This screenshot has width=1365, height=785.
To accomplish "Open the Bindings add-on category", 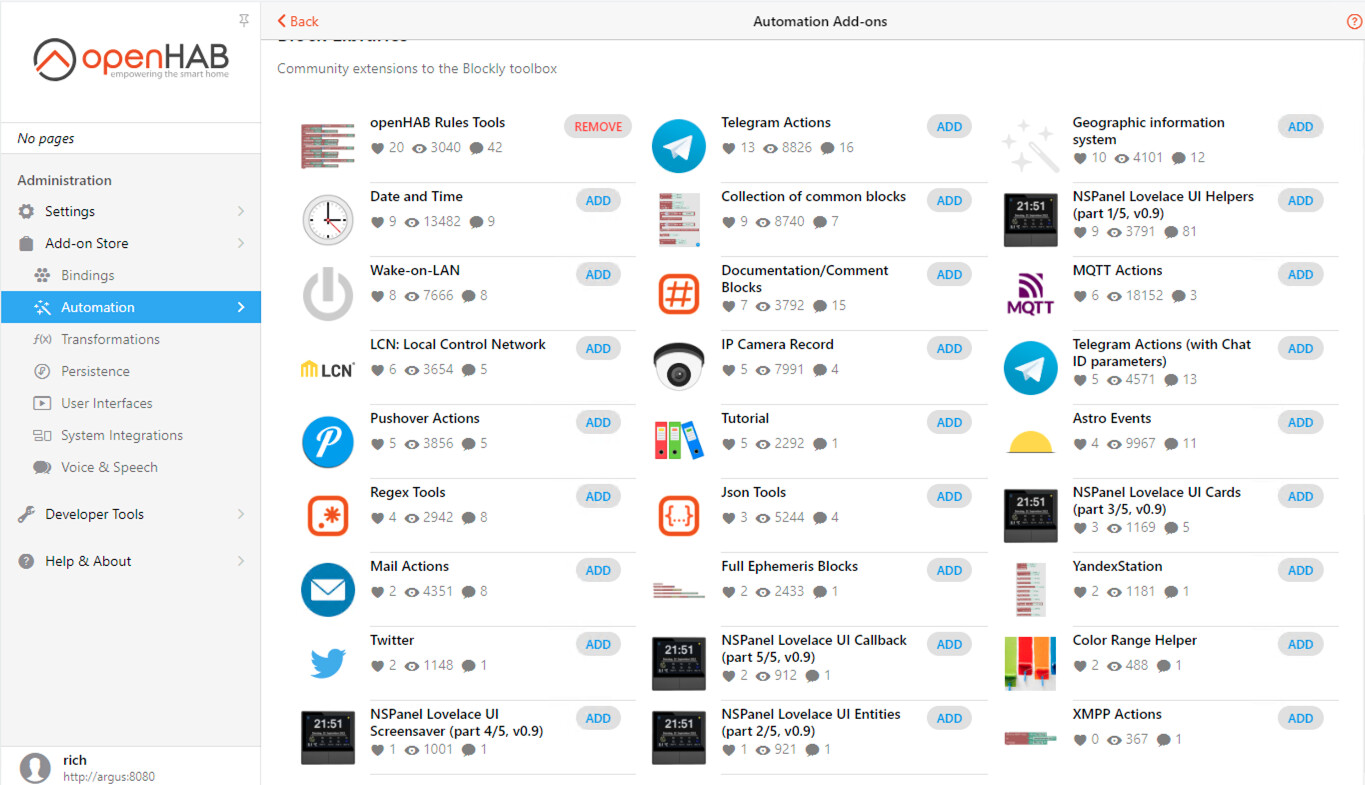I will pyautogui.click(x=130, y=276).
